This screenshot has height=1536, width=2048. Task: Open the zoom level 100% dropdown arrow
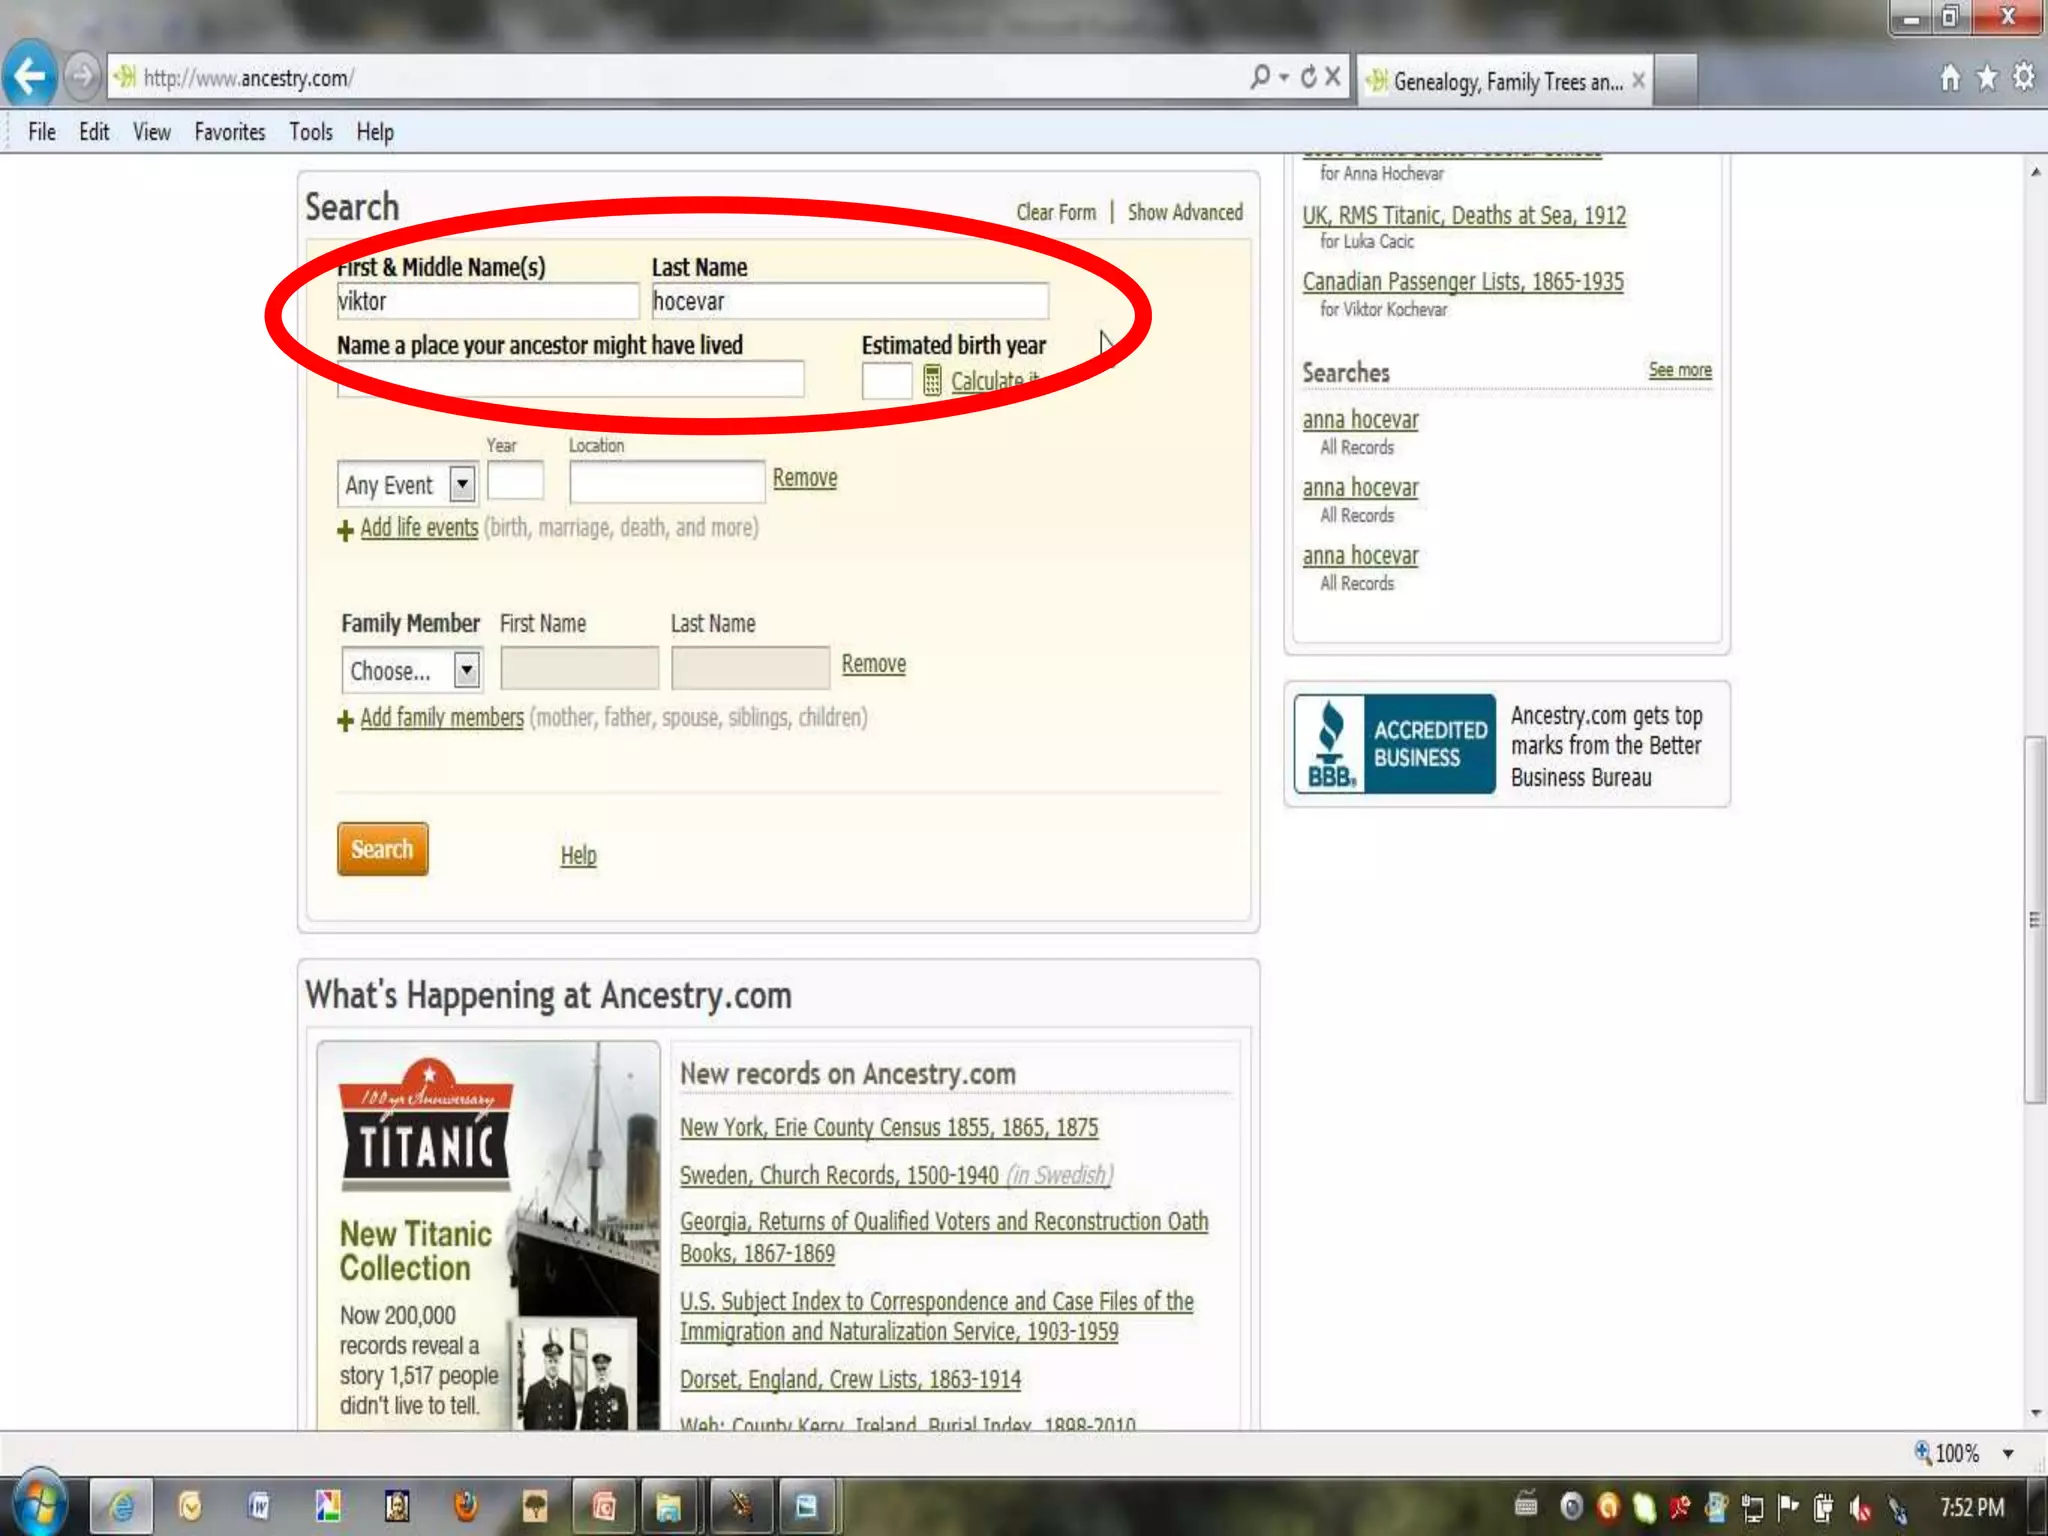click(x=2008, y=1454)
